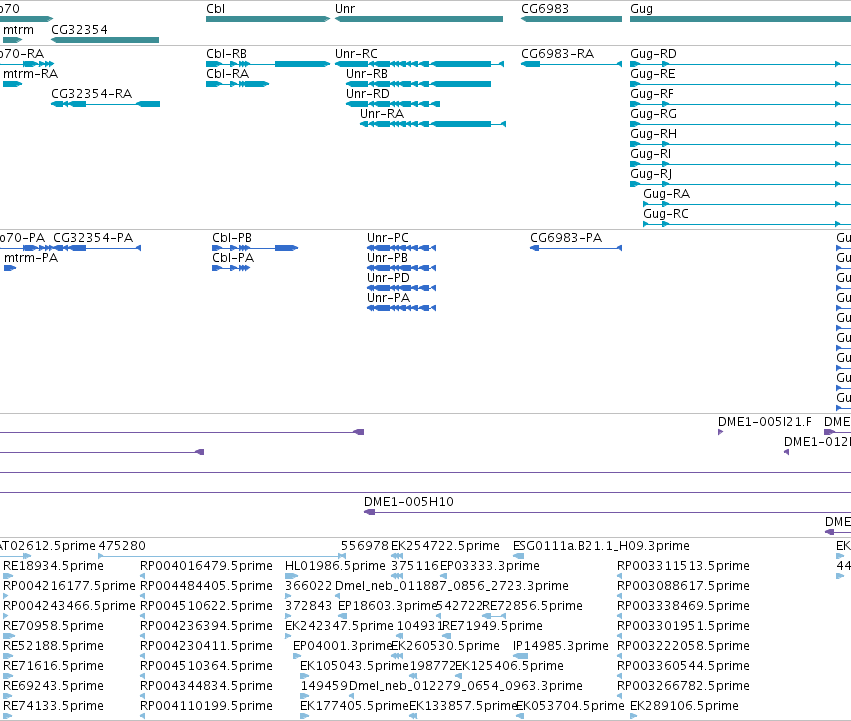This screenshot has height=721, width=851.
Task: Select the Cbl-PB protein feature
Action: [255, 248]
